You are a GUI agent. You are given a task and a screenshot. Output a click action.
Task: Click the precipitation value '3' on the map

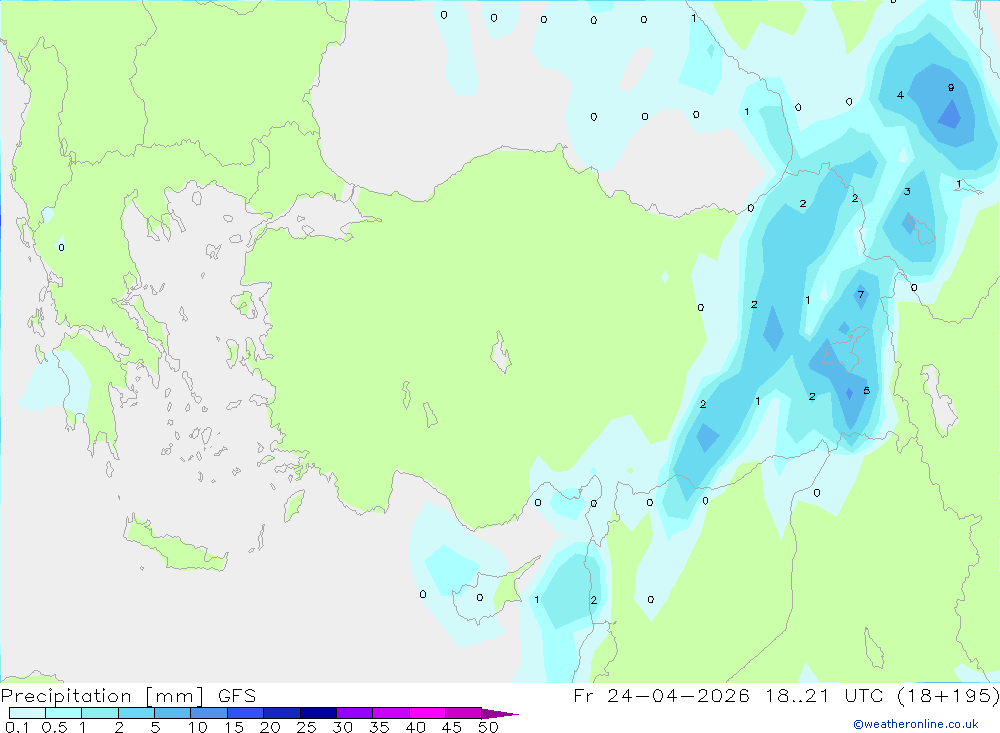coord(907,191)
